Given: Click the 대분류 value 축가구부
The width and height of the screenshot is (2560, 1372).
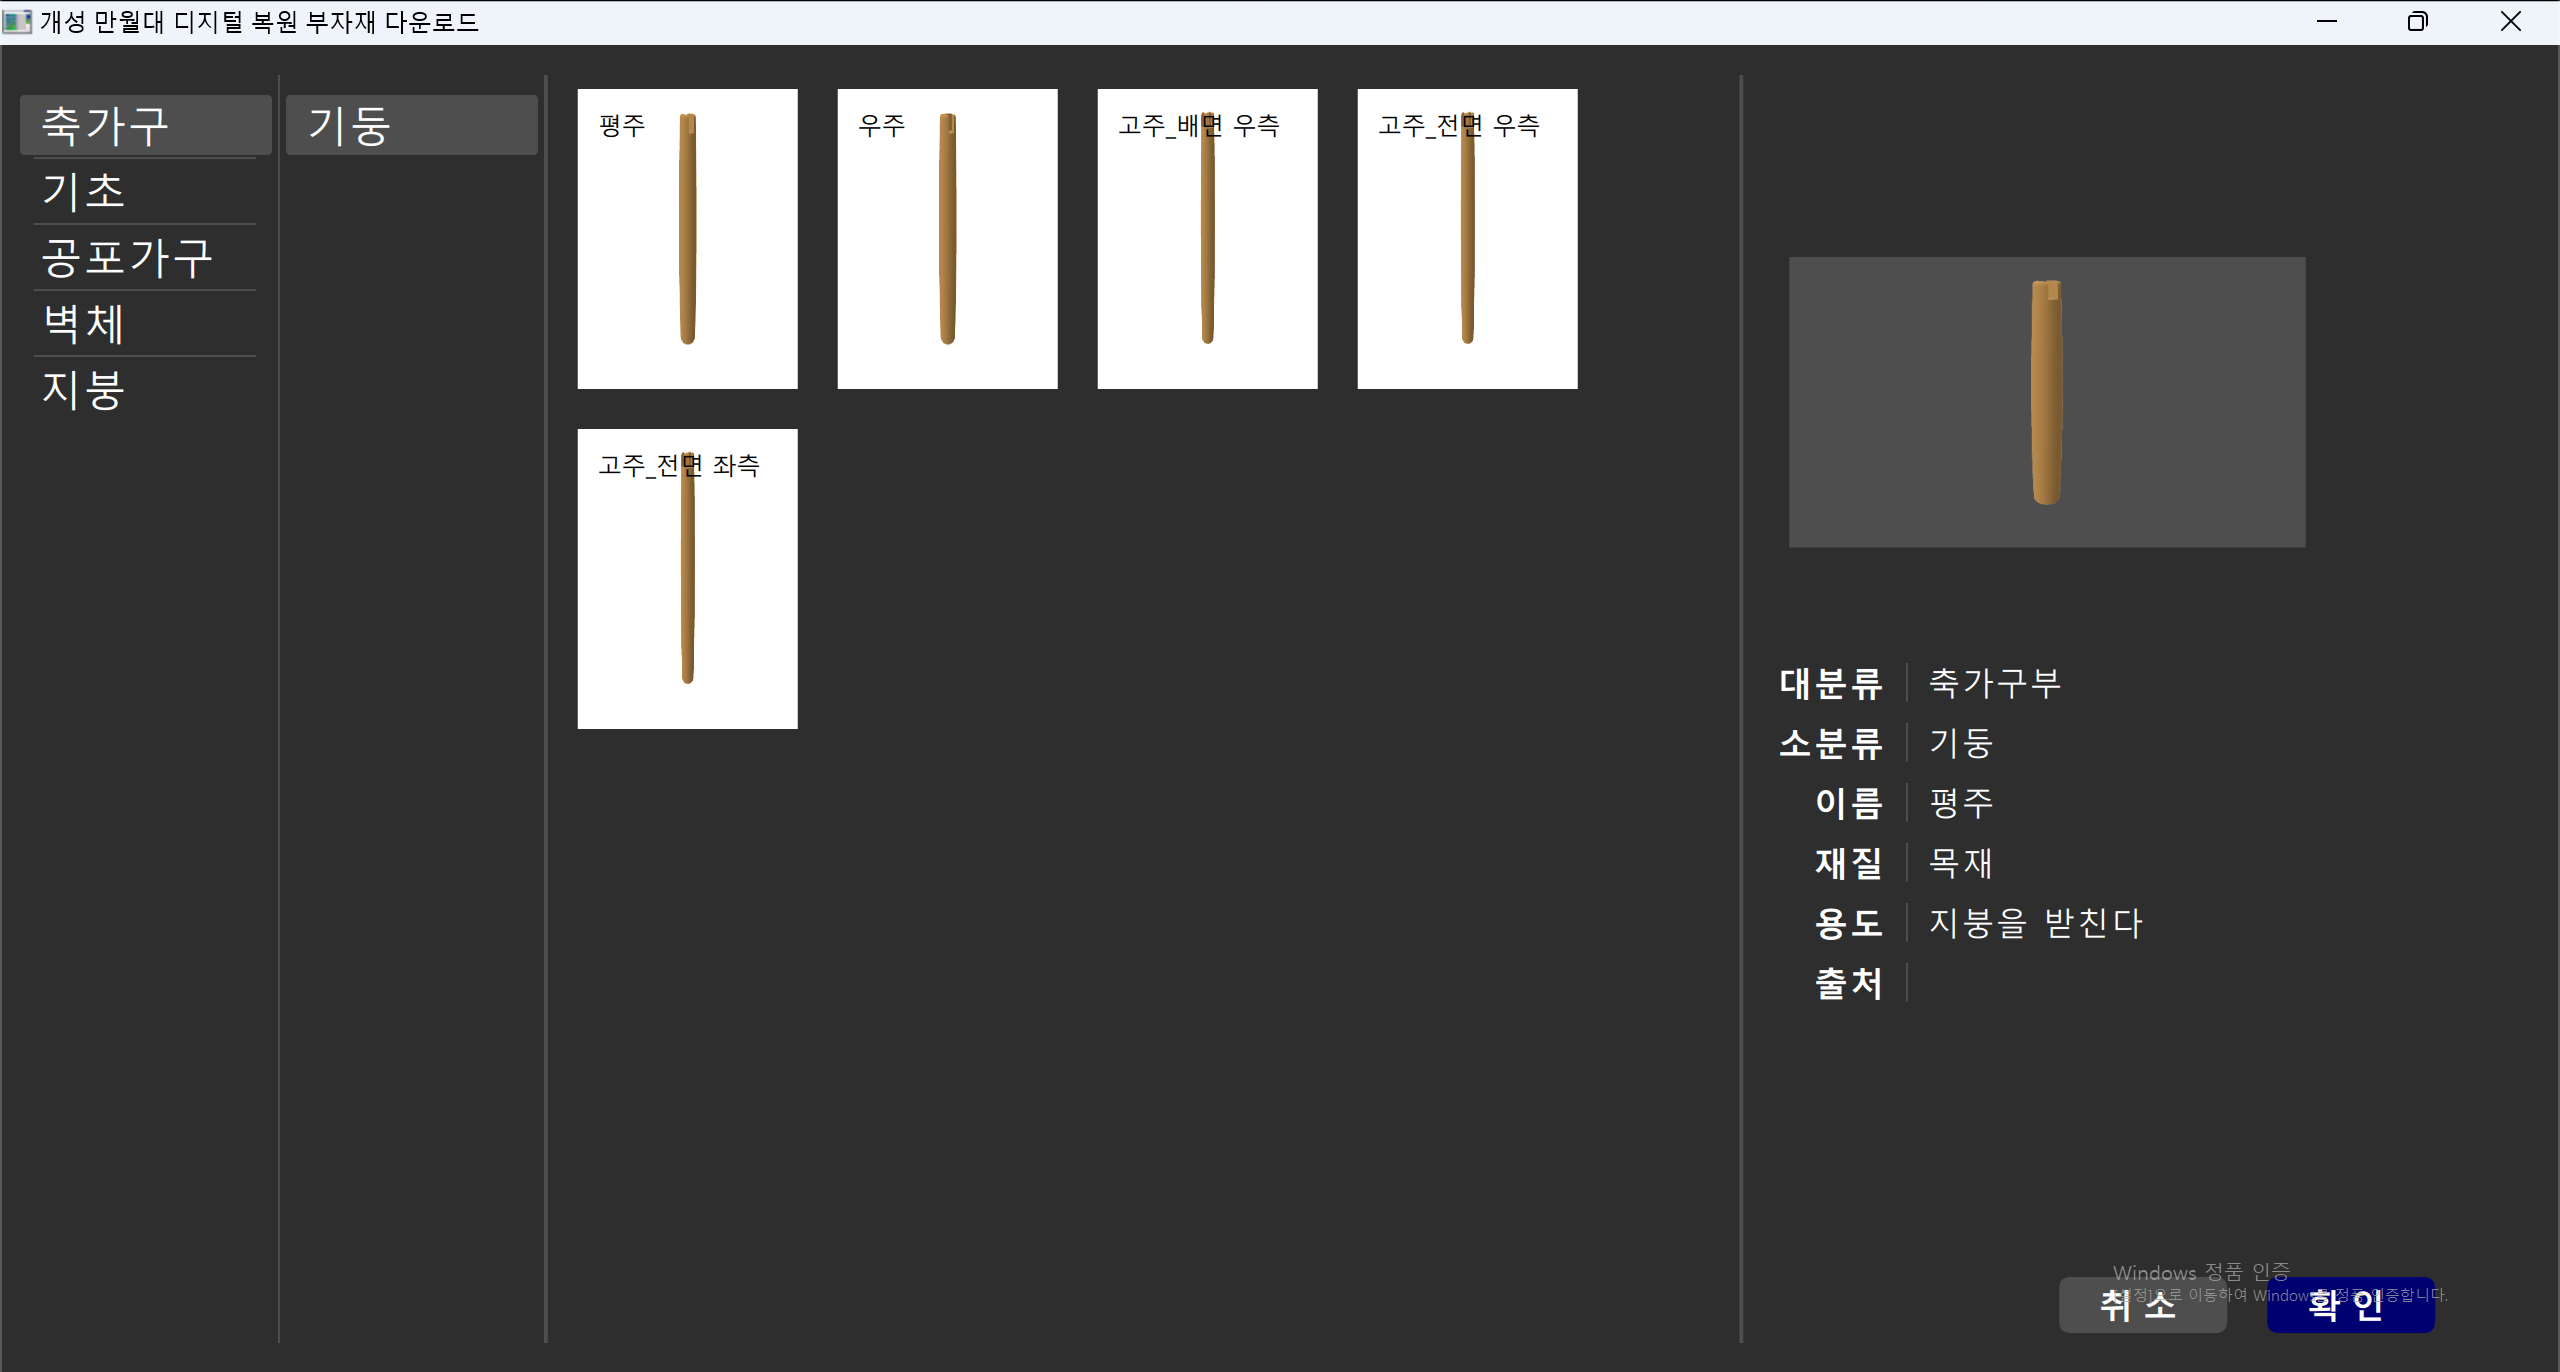Looking at the screenshot, I should (1994, 683).
